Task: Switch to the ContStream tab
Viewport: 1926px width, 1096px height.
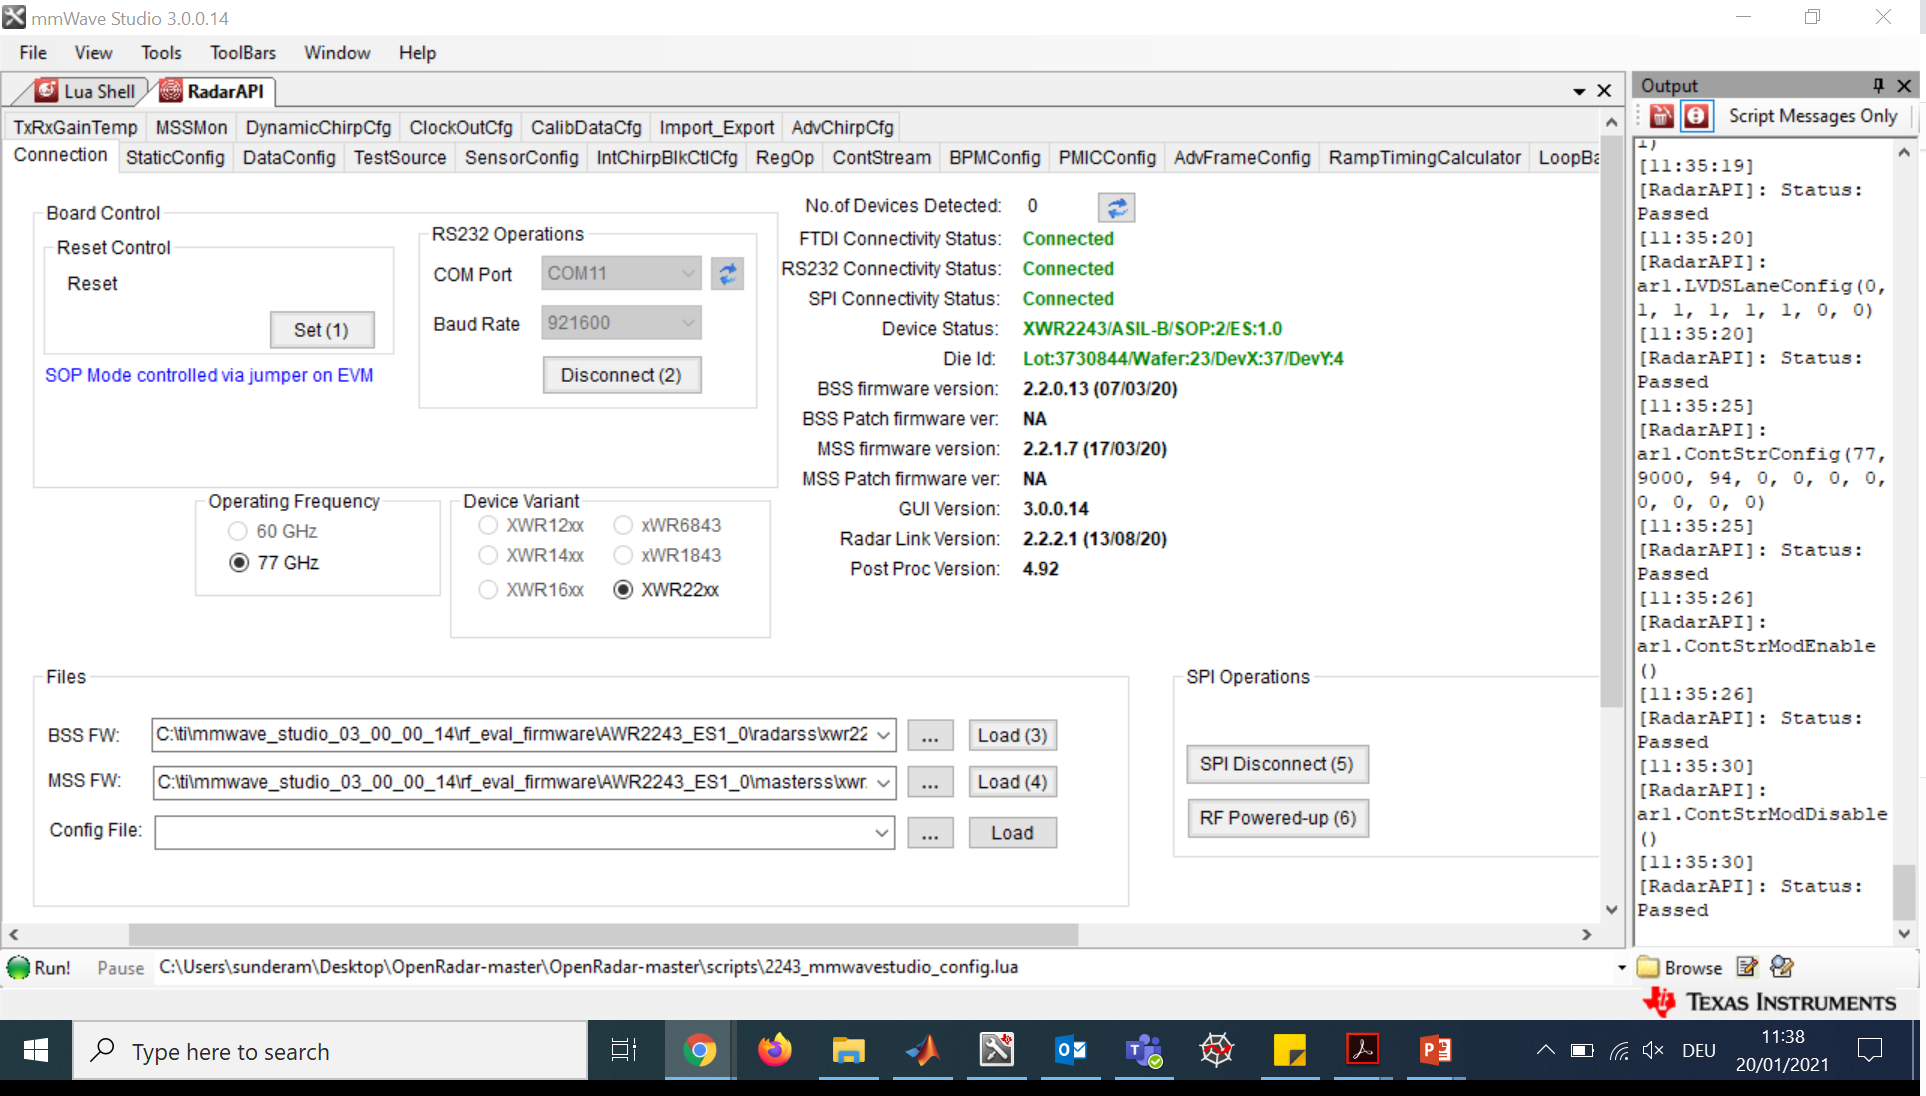Action: click(881, 158)
